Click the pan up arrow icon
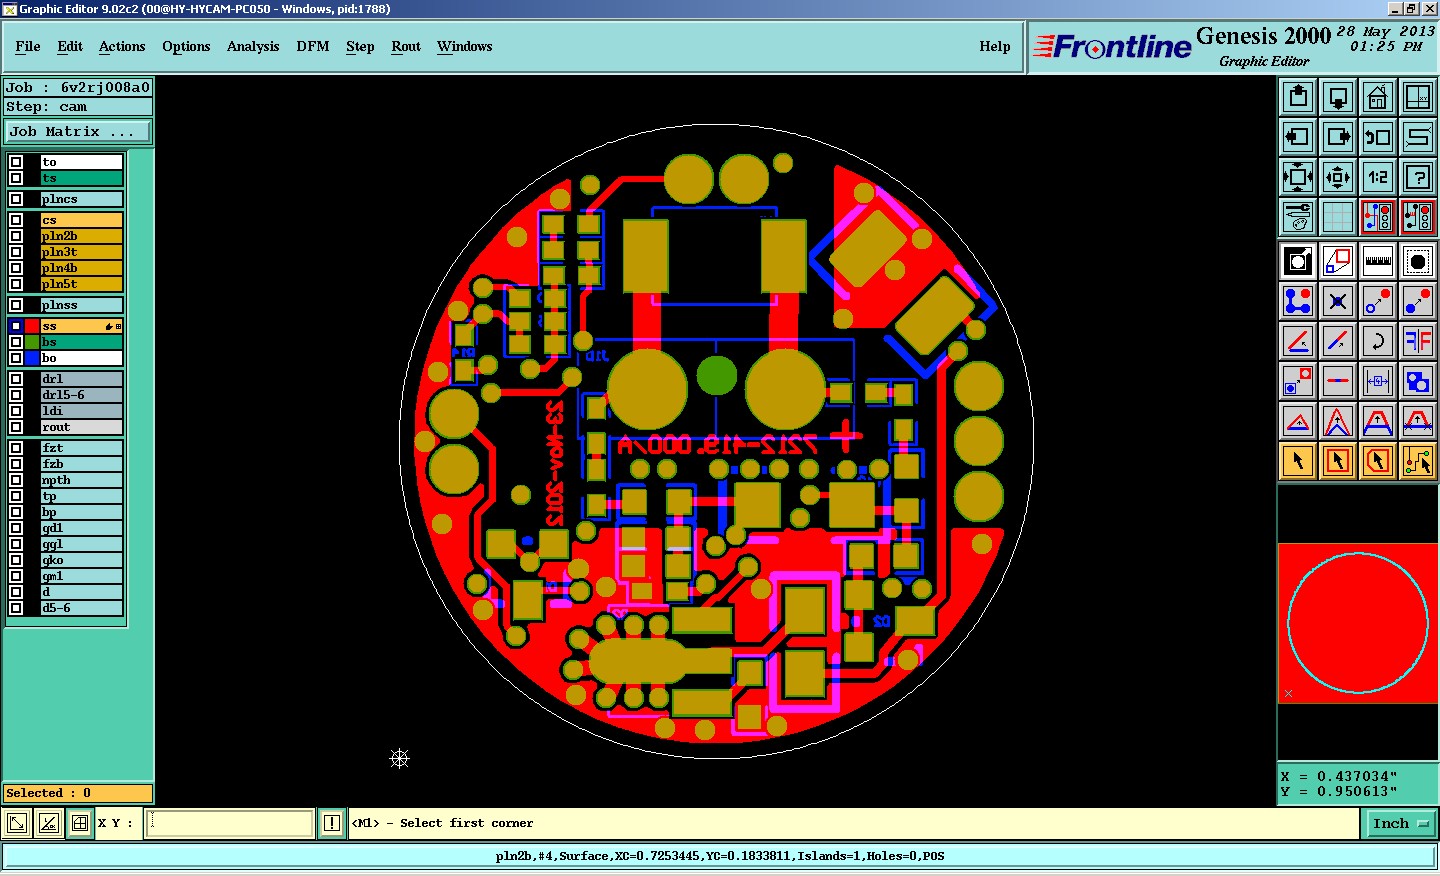1440x876 pixels. pyautogui.click(x=1298, y=97)
